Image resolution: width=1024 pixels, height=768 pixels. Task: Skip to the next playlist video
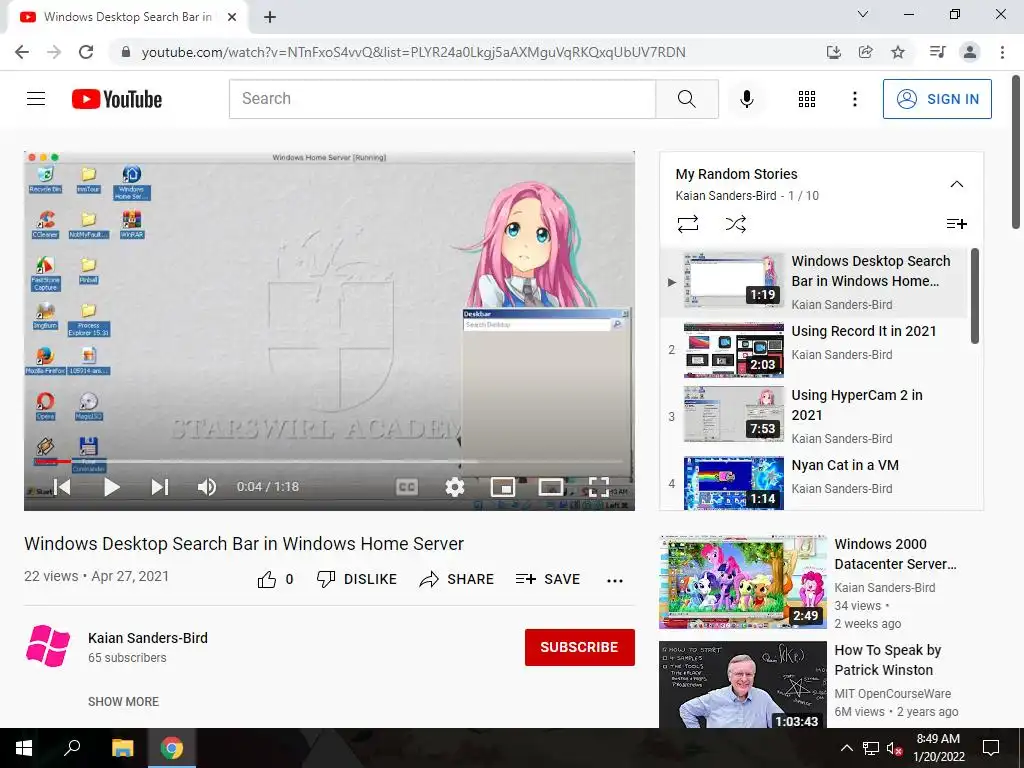point(159,487)
